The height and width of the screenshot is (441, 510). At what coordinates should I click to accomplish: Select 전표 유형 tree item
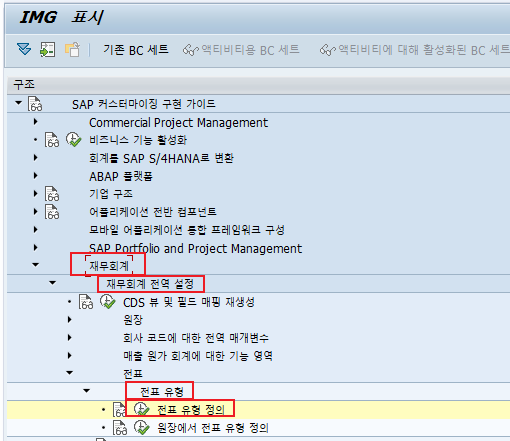162,392
